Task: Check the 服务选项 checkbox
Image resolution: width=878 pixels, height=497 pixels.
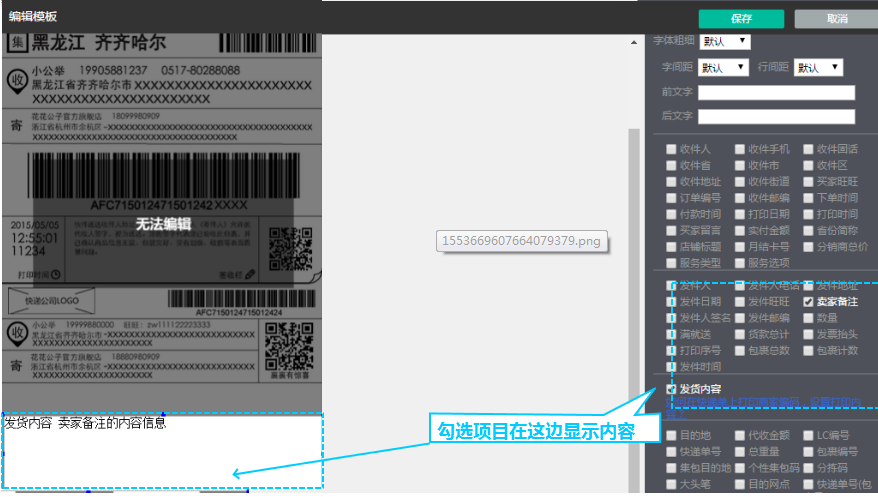Action: [x=740, y=263]
